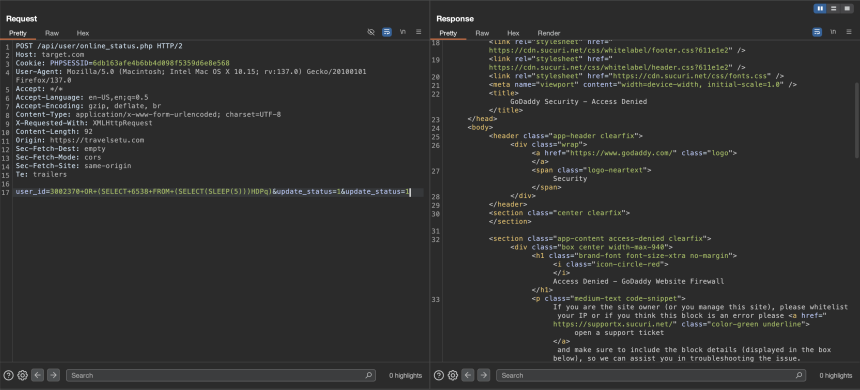
Task: Open Pretty tab in Request panel
Action: click(18, 33)
